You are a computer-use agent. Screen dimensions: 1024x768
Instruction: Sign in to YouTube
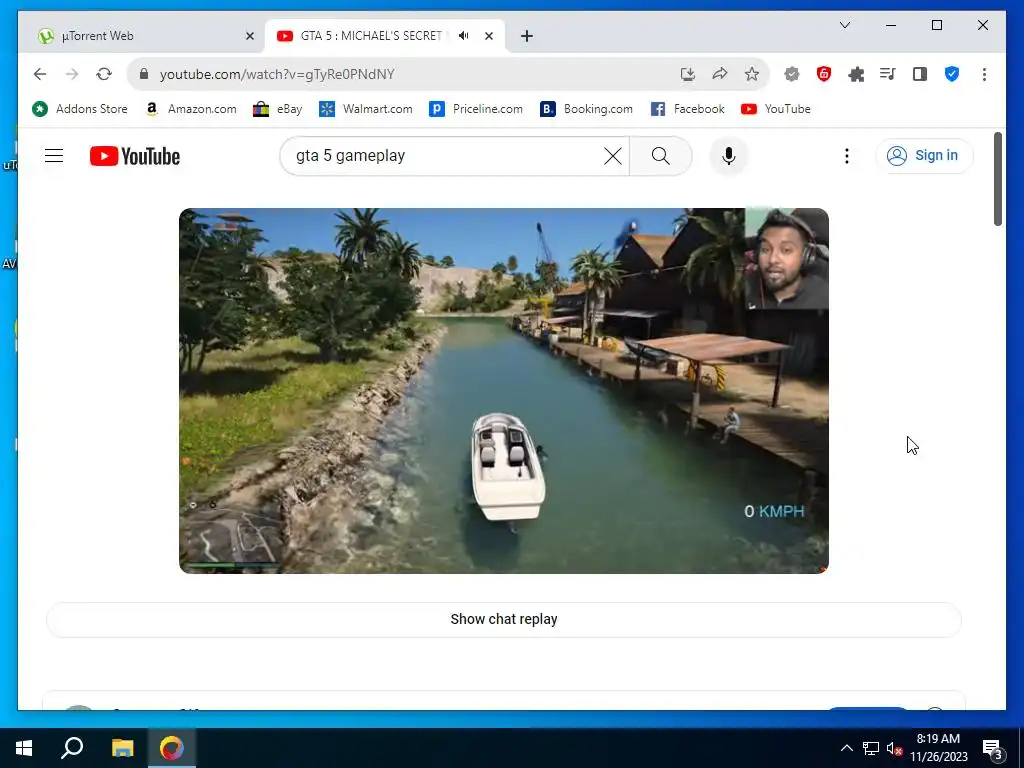tap(923, 155)
